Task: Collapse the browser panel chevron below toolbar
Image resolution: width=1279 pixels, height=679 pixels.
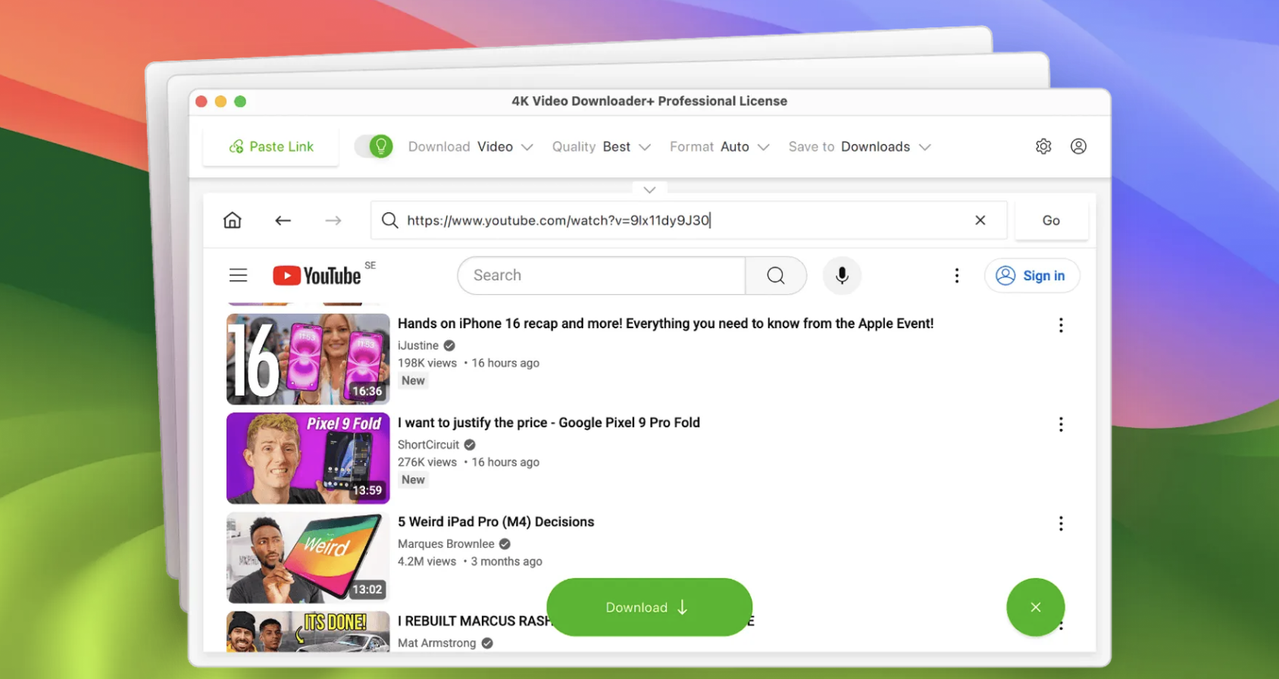Action: point(649,190)
